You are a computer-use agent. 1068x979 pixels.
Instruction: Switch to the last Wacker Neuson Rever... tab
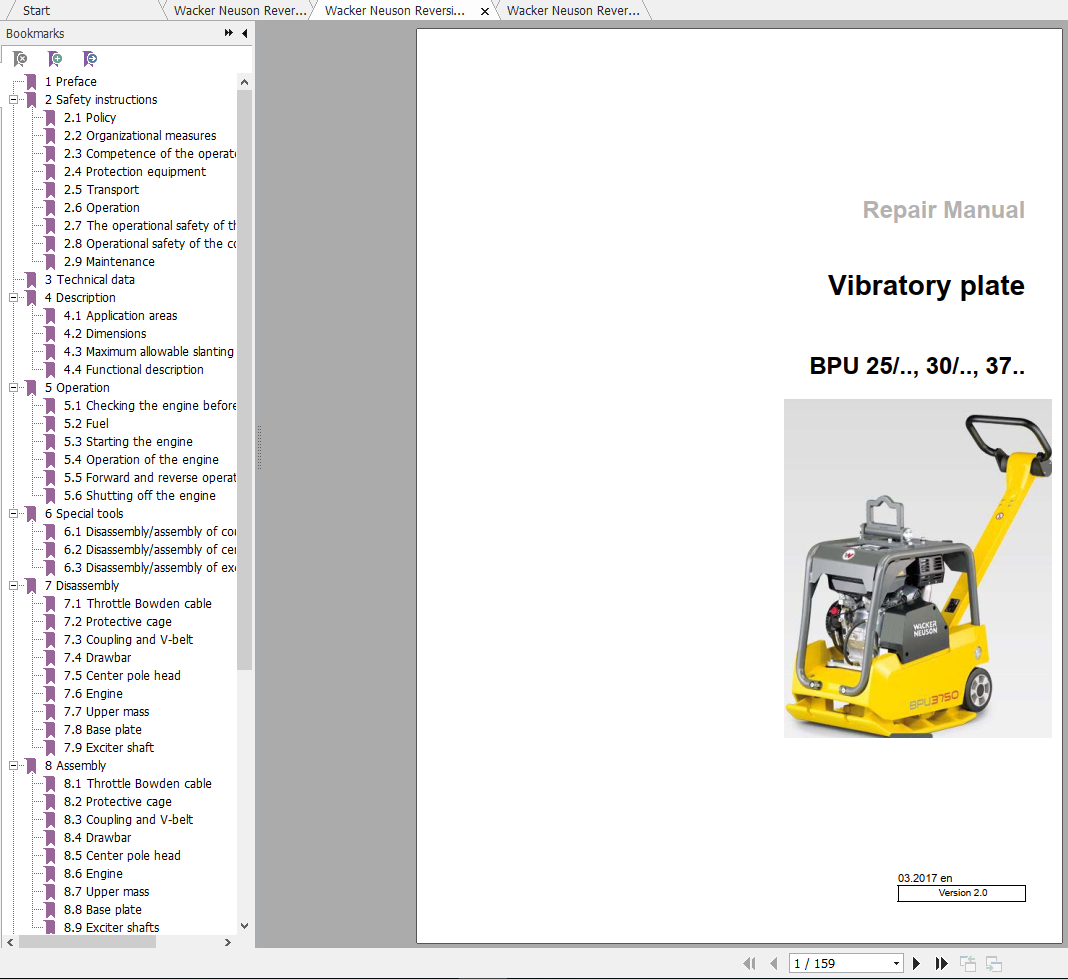click(573, 10)
